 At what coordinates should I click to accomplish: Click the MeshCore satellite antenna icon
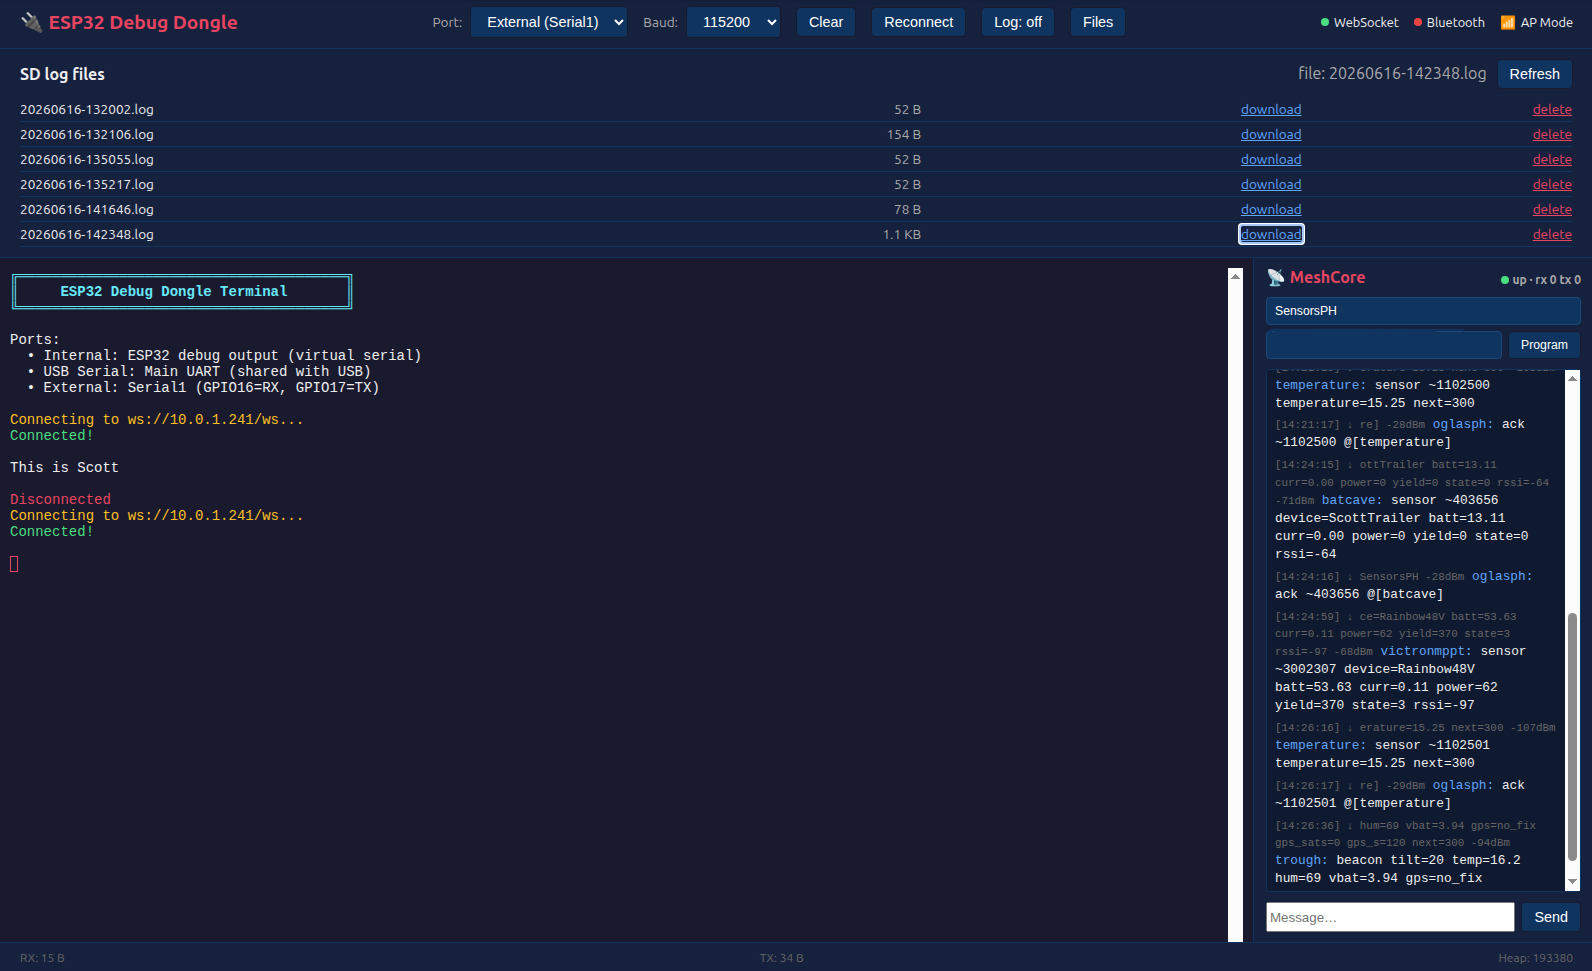pyautogui.click(x=1276, y=278)
